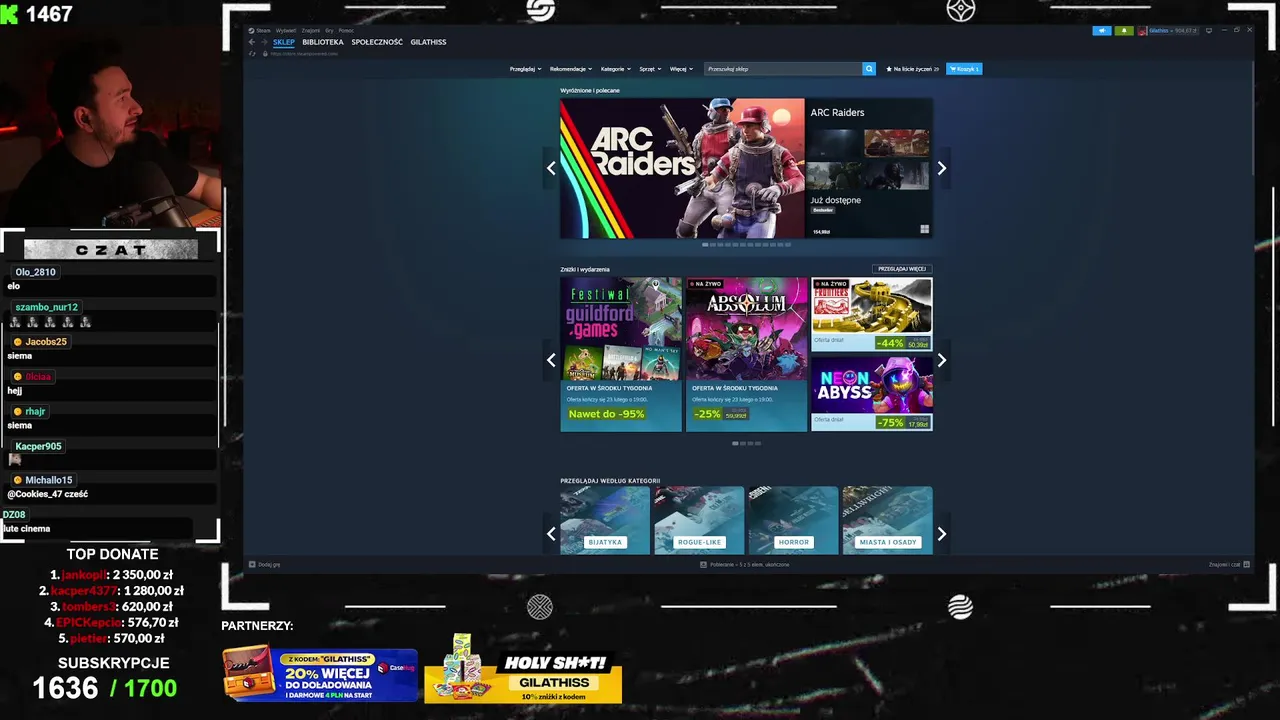Open the Gilathiss account balance dropdown
The image size is (1280, 720).
click(1174, 31)
